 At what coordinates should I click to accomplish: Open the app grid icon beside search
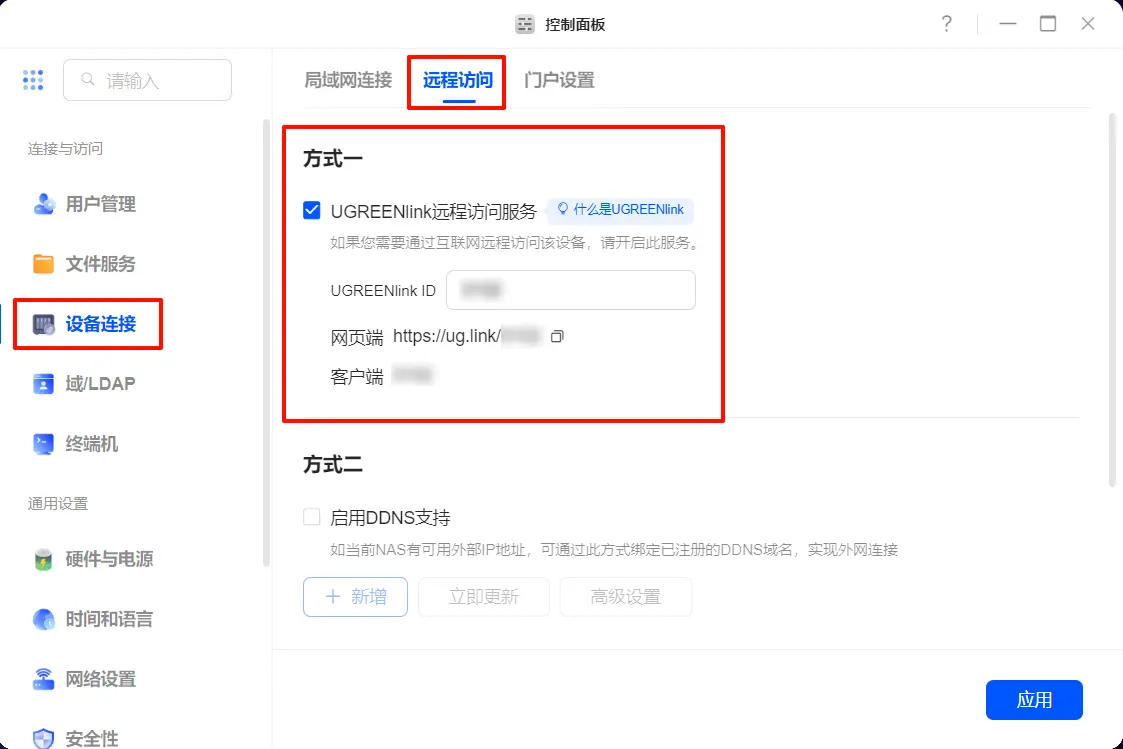tap(33, 80)
